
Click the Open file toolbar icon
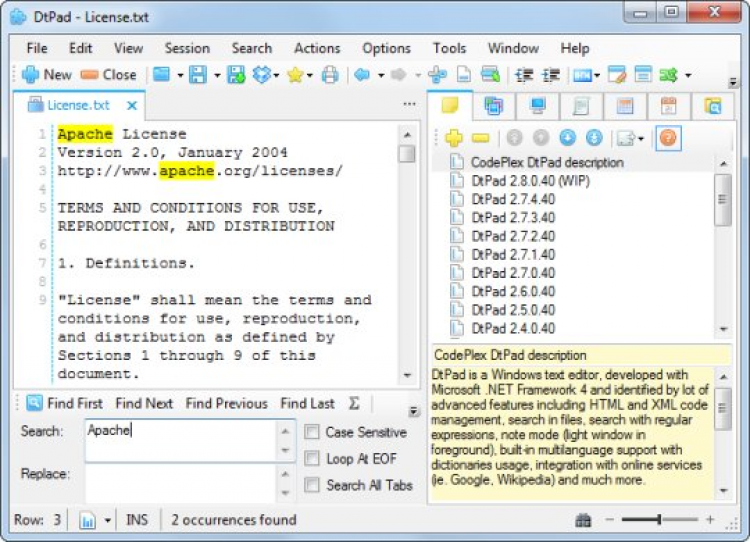162,75
